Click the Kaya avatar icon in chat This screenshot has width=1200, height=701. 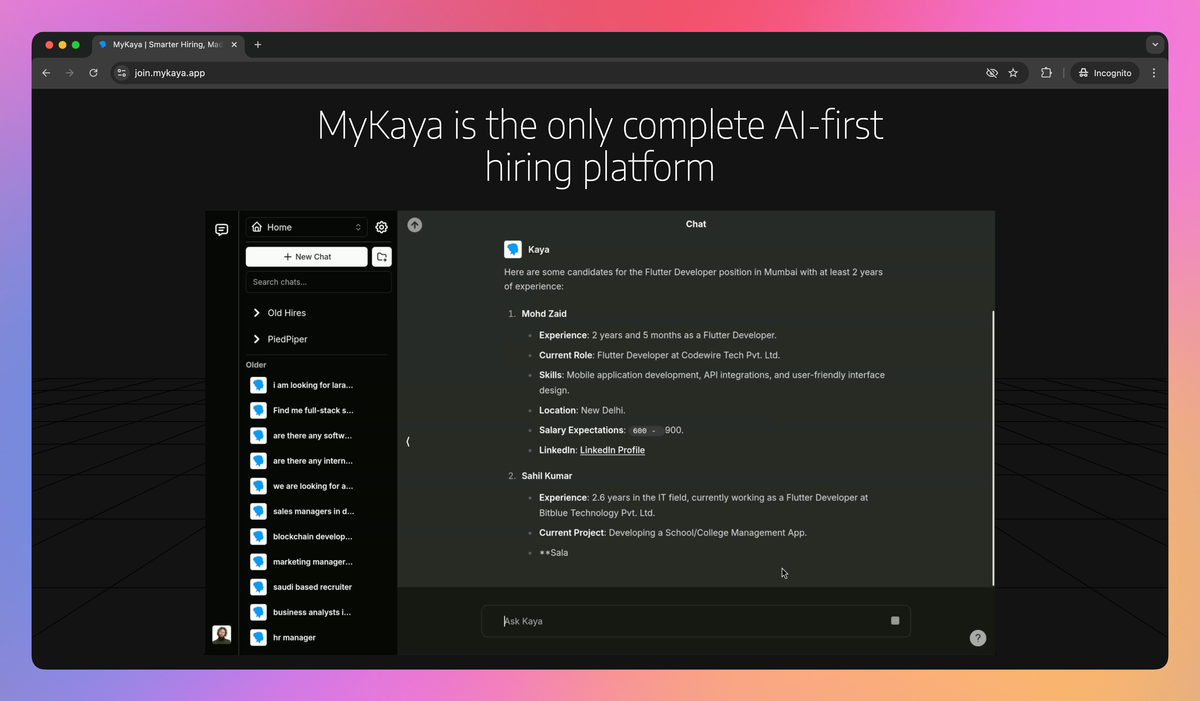(513, 249)
